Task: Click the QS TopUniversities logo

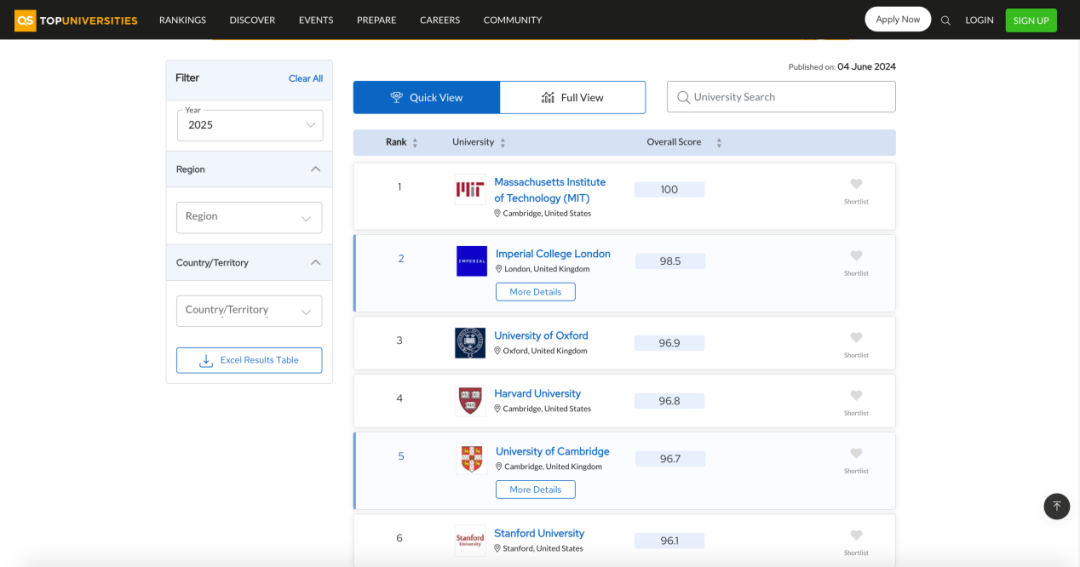Action: 76,20
